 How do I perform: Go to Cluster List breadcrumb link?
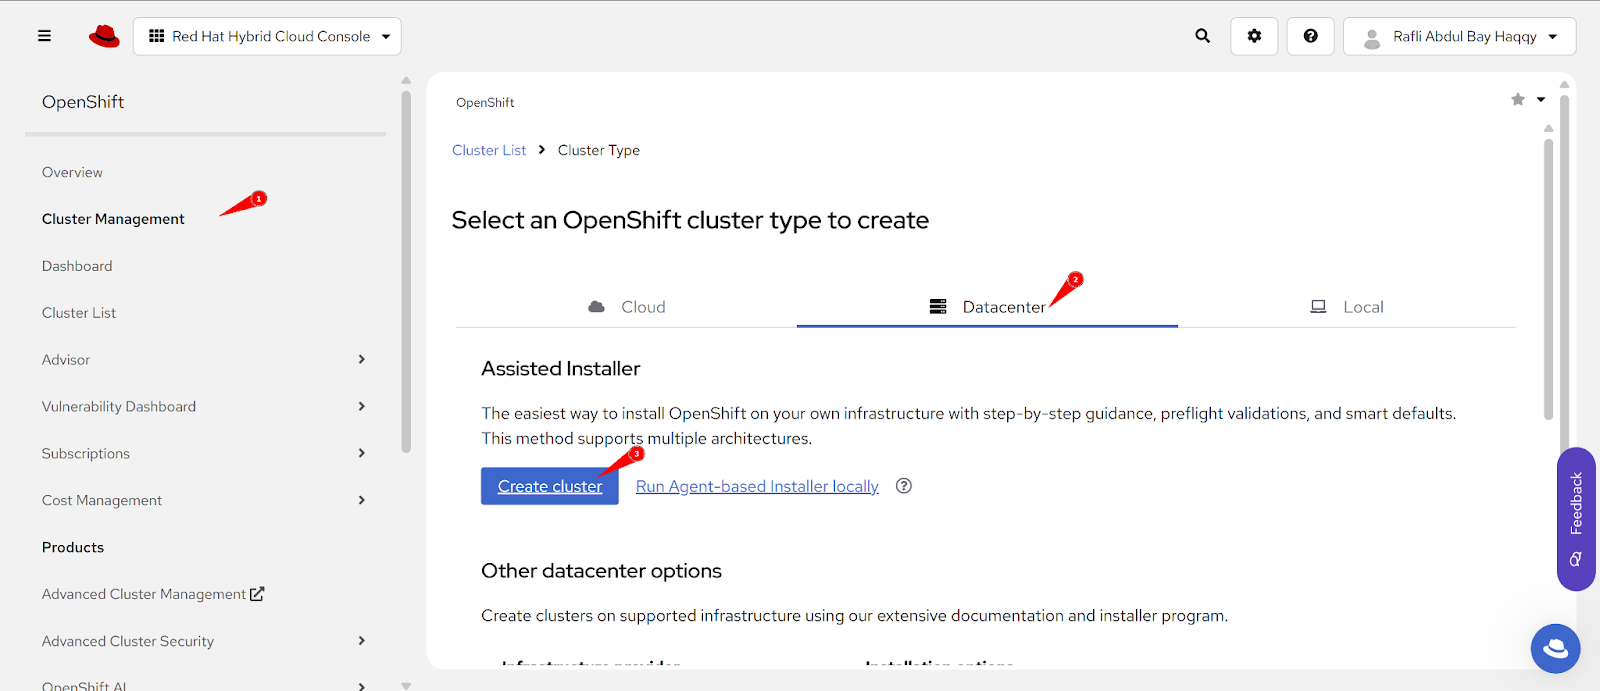(x=489, y=150)
